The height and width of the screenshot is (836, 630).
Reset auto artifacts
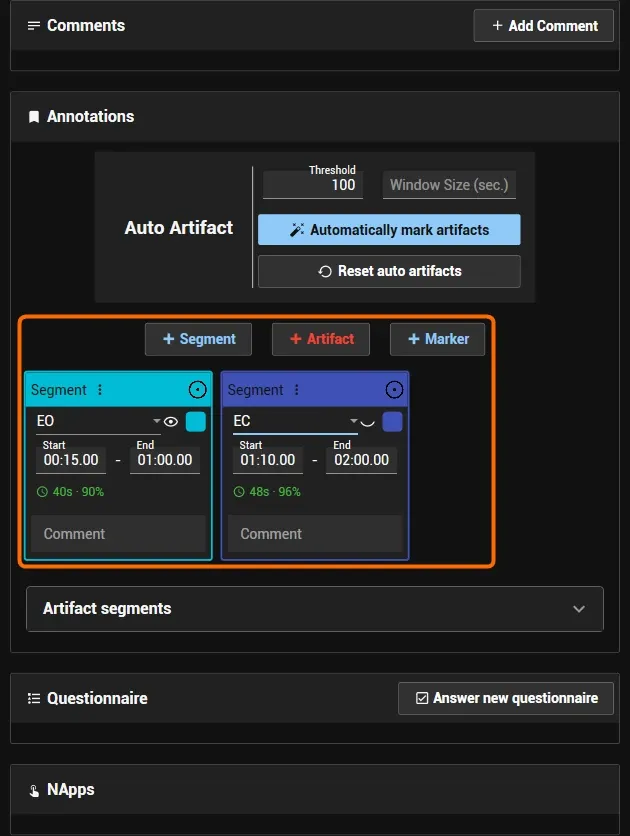click(389, 271)
